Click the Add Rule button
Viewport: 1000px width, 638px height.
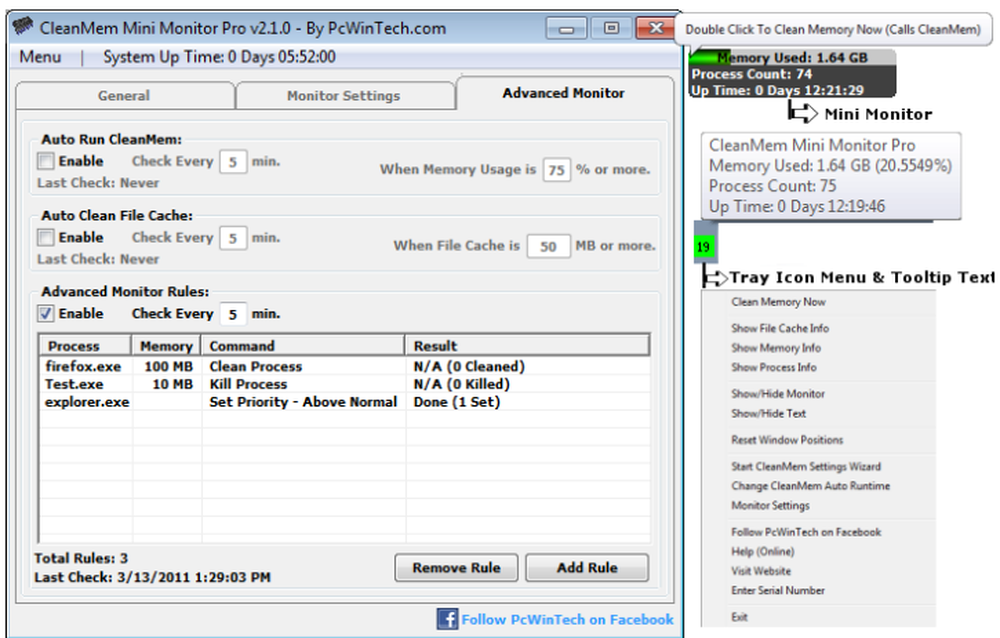pyautogui.click(x=587, y=567)
